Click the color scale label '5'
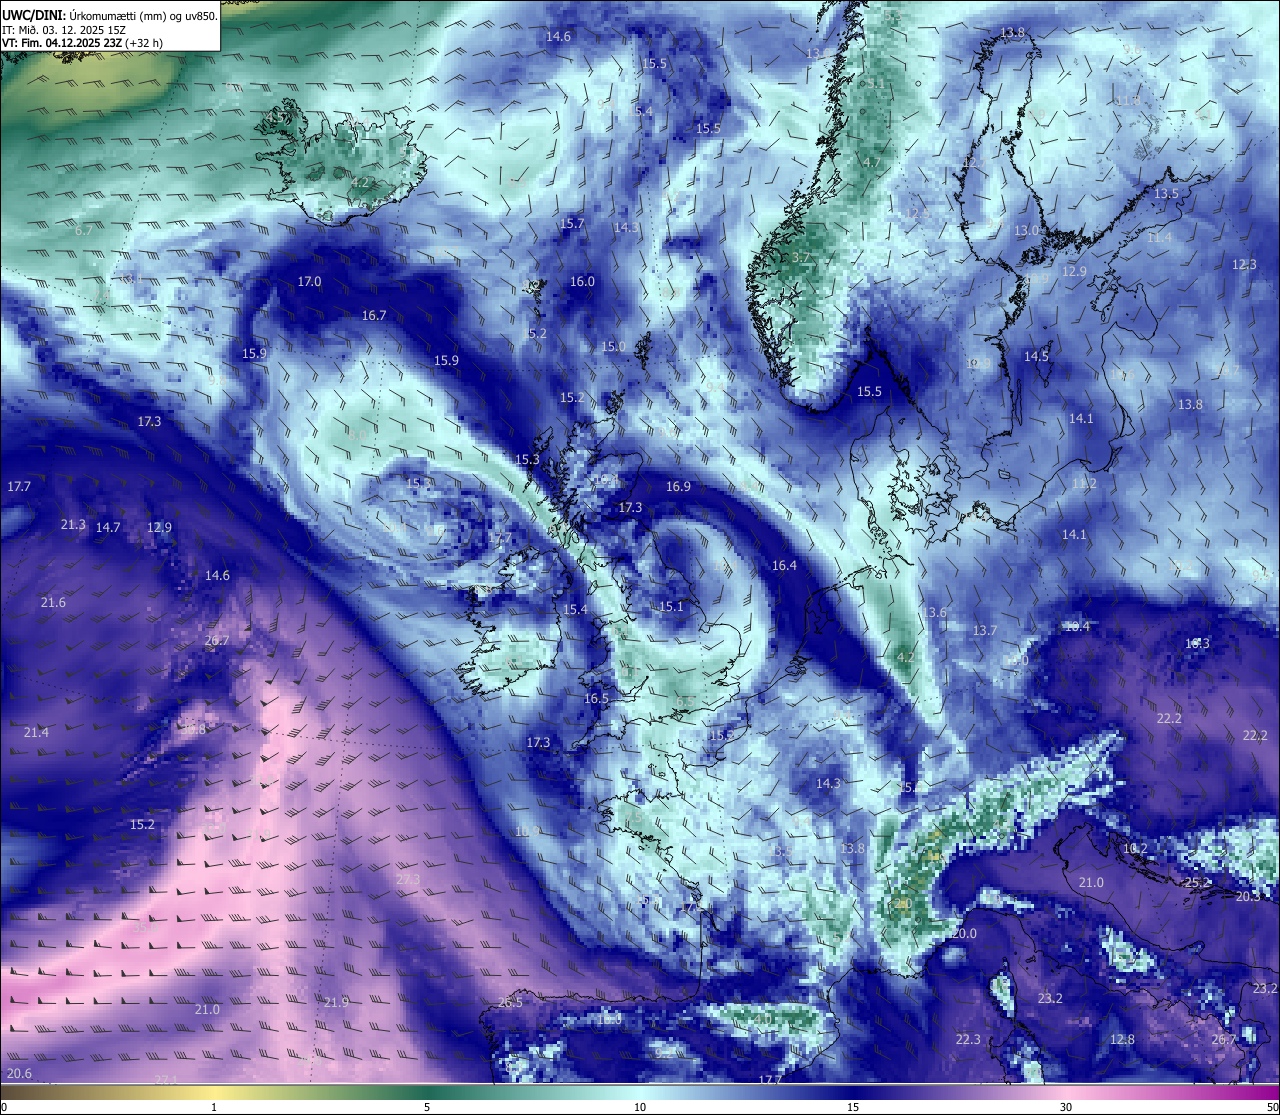The image size is (1280, 1115). (x=427, y=1107)
